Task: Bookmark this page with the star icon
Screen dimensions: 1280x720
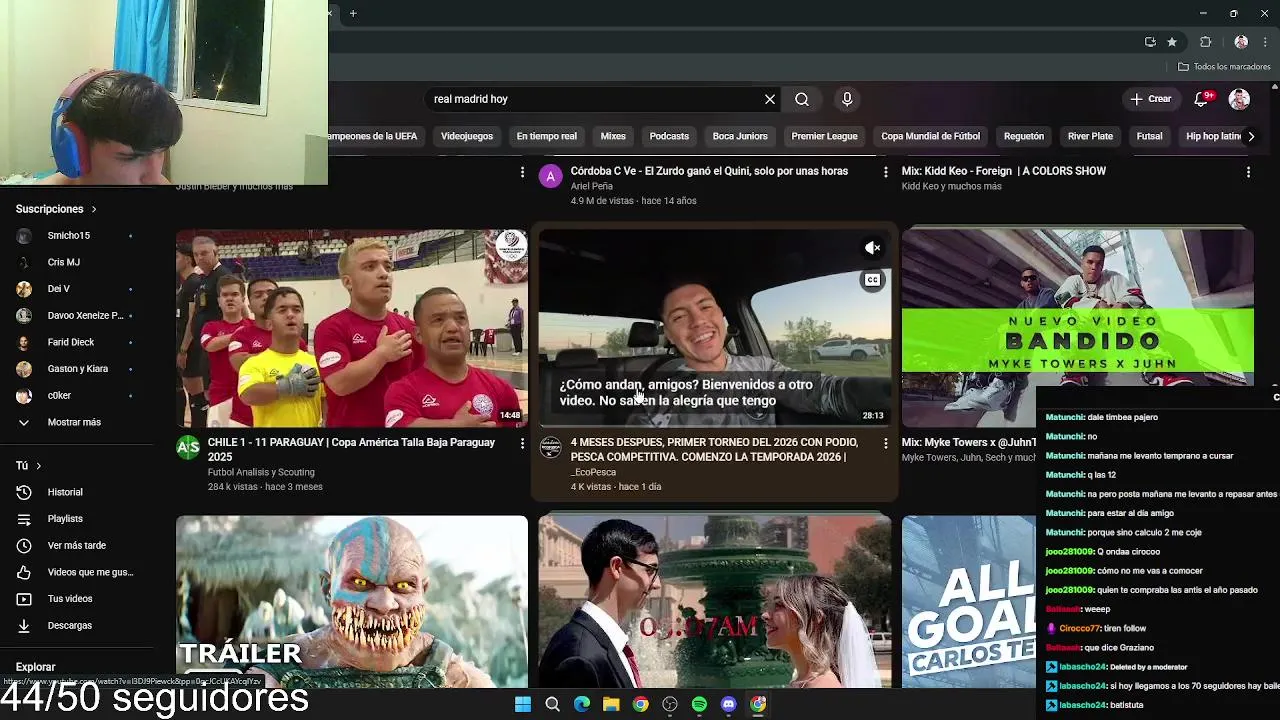Action: click(1172, 42)
